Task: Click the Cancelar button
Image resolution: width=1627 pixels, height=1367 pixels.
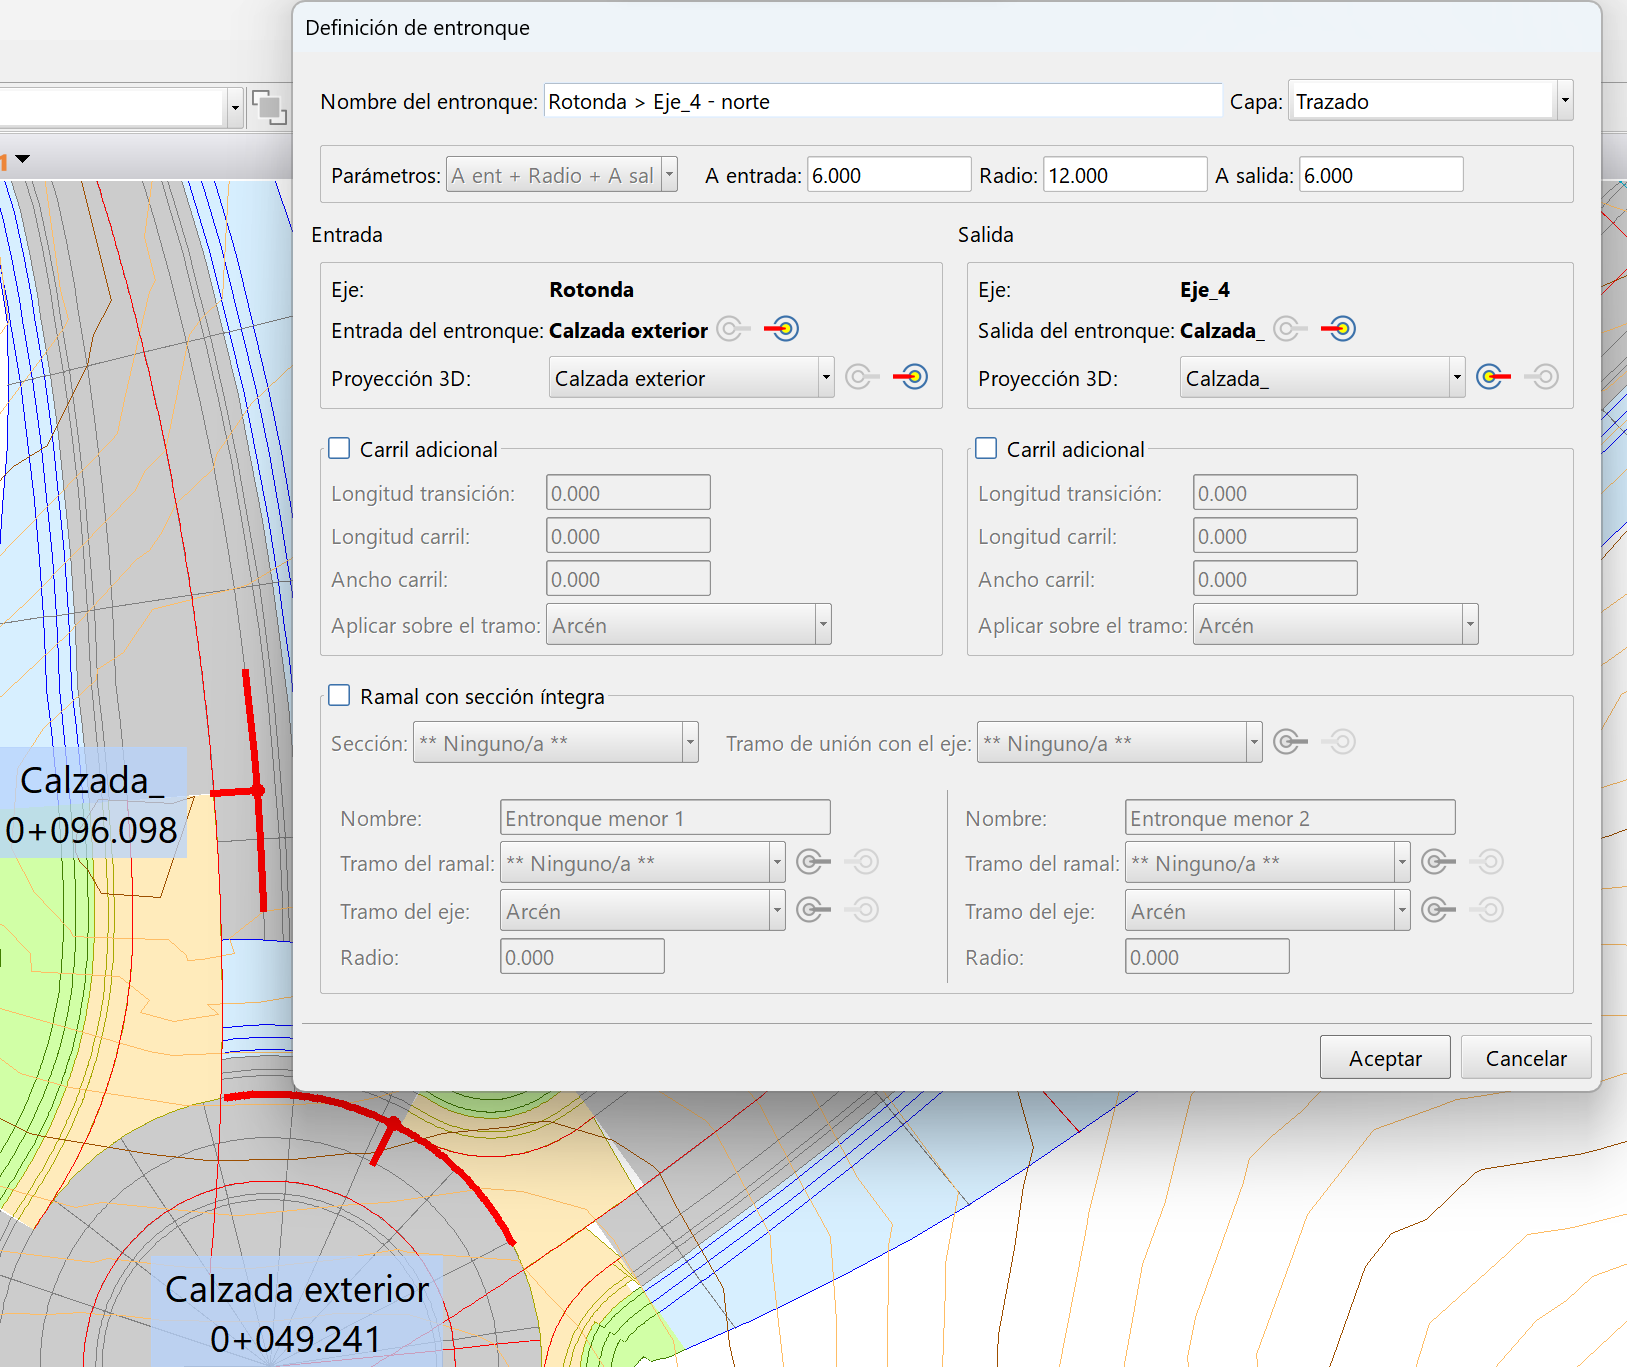Action: [1525, 1058]
